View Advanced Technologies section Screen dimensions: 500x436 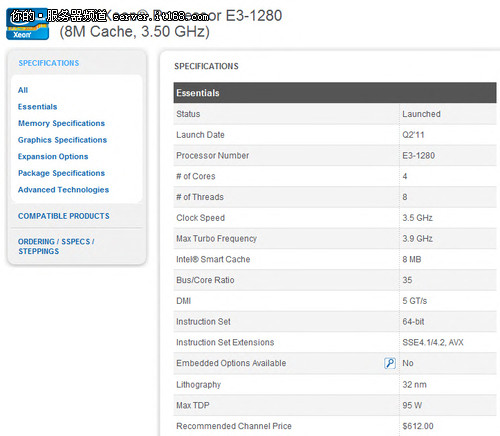[x=63, y=190]
